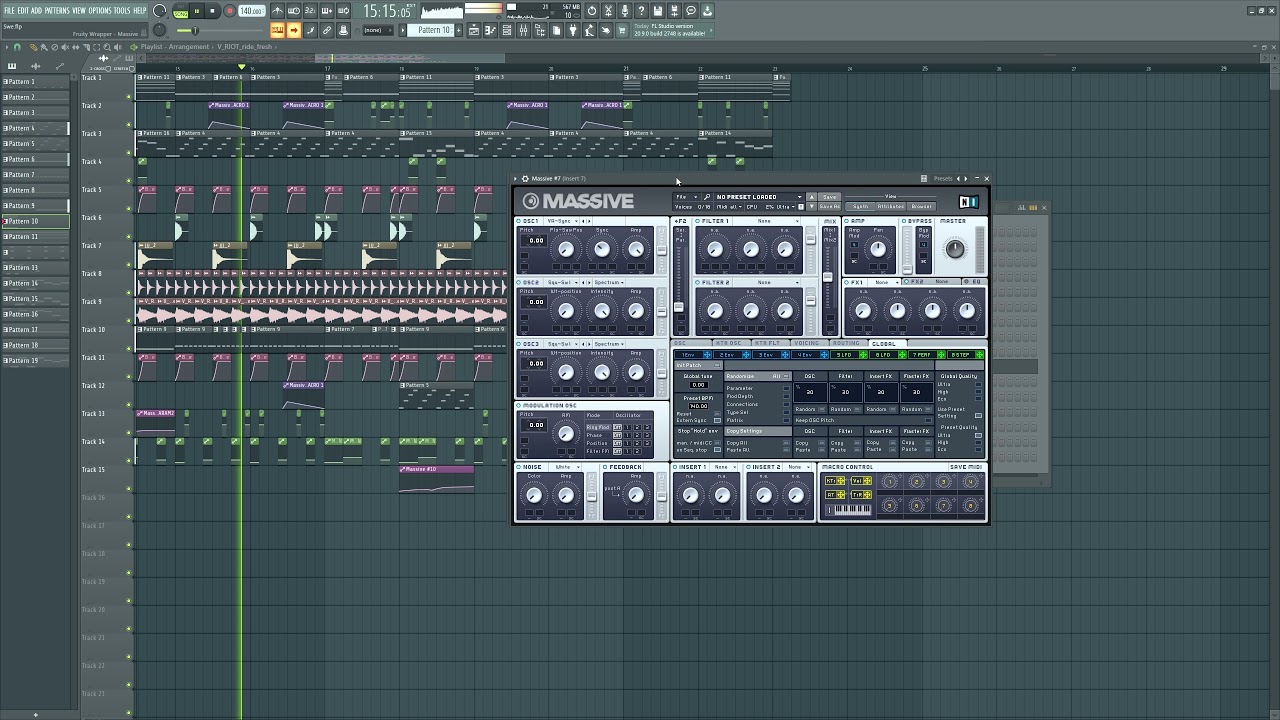The width and height of the screenshot is (1280, 720).
Task: Click the Massive search magnifier icon
Action: point(707,197)
